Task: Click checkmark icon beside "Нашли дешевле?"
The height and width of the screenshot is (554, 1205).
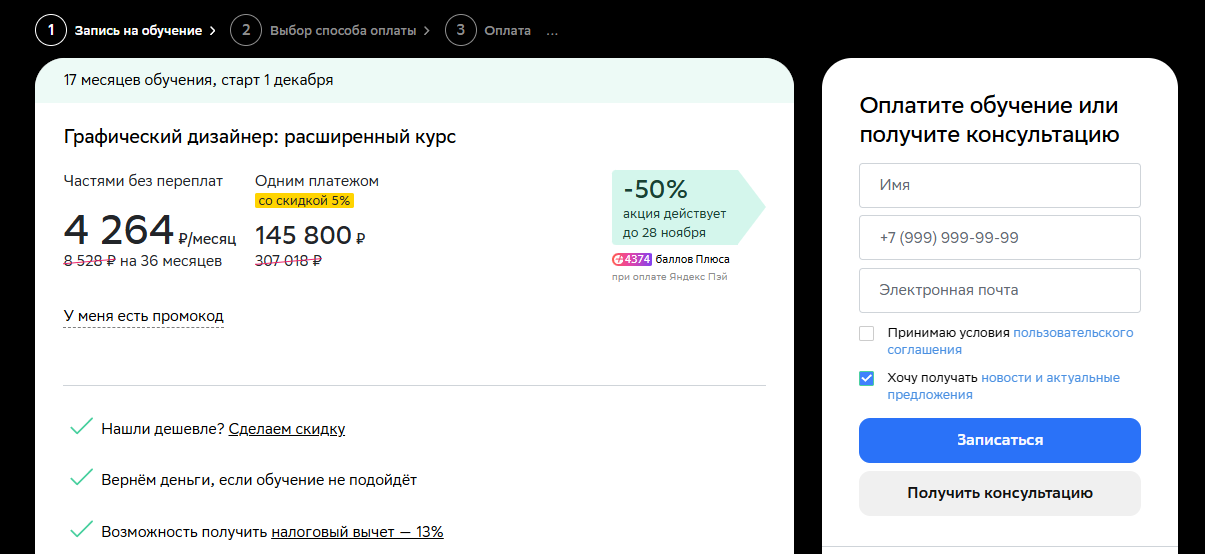Action: (x=82, y=428)
